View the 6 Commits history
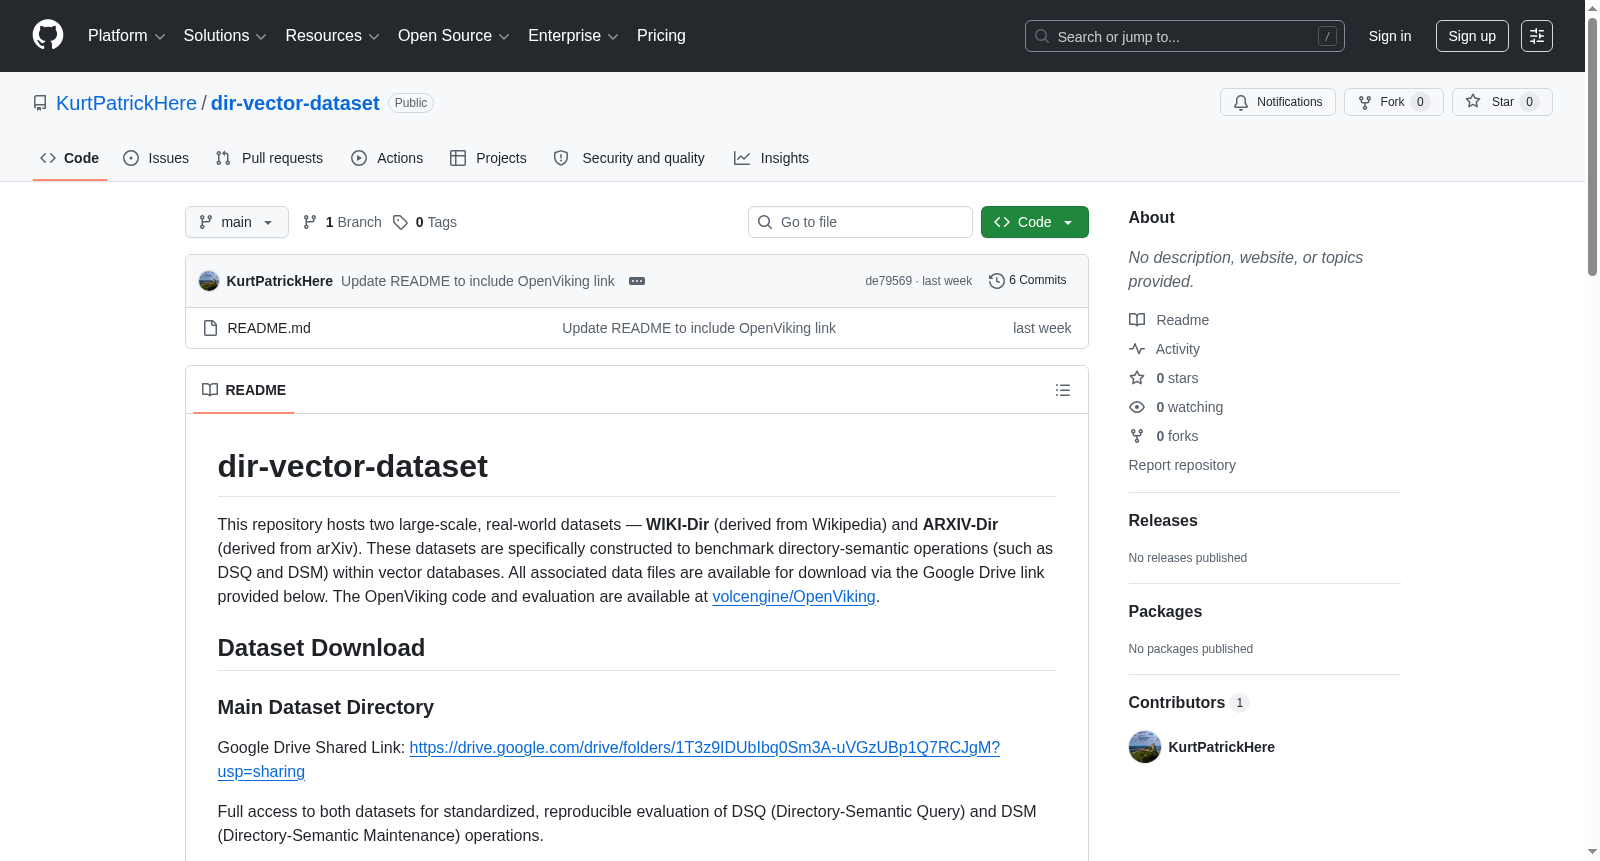 tap(1027, 280)
